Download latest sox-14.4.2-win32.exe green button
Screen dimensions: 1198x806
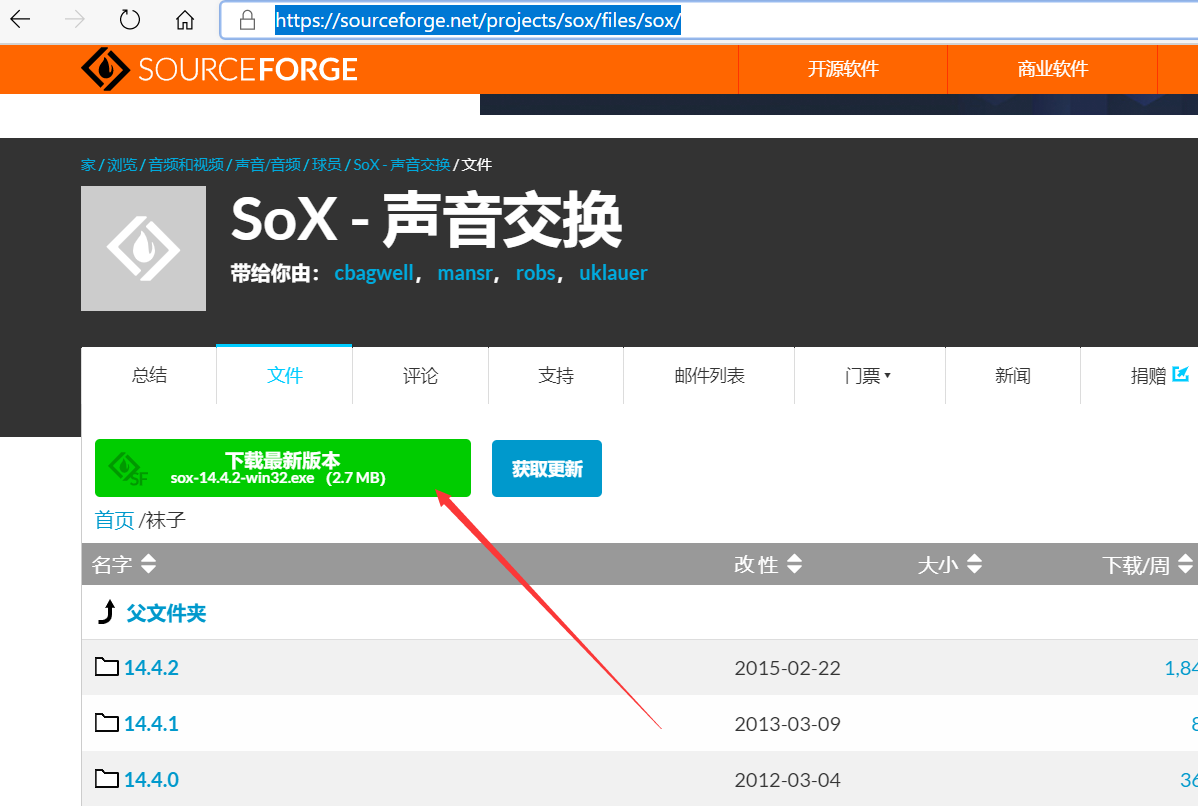(x=283, y=468)
